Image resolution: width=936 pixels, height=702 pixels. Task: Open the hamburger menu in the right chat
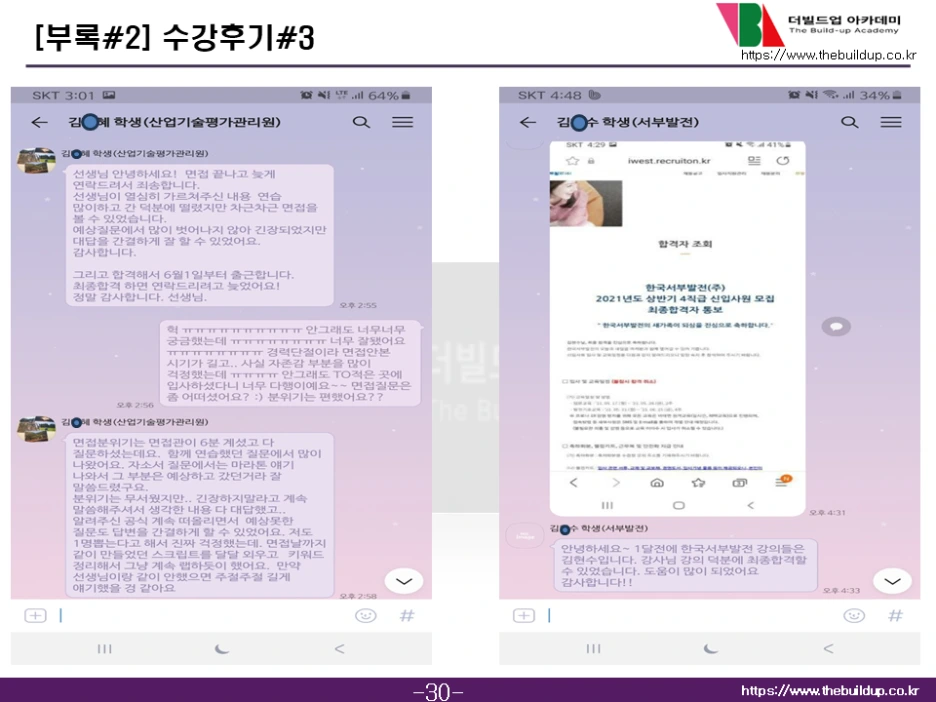coord(890,122)
